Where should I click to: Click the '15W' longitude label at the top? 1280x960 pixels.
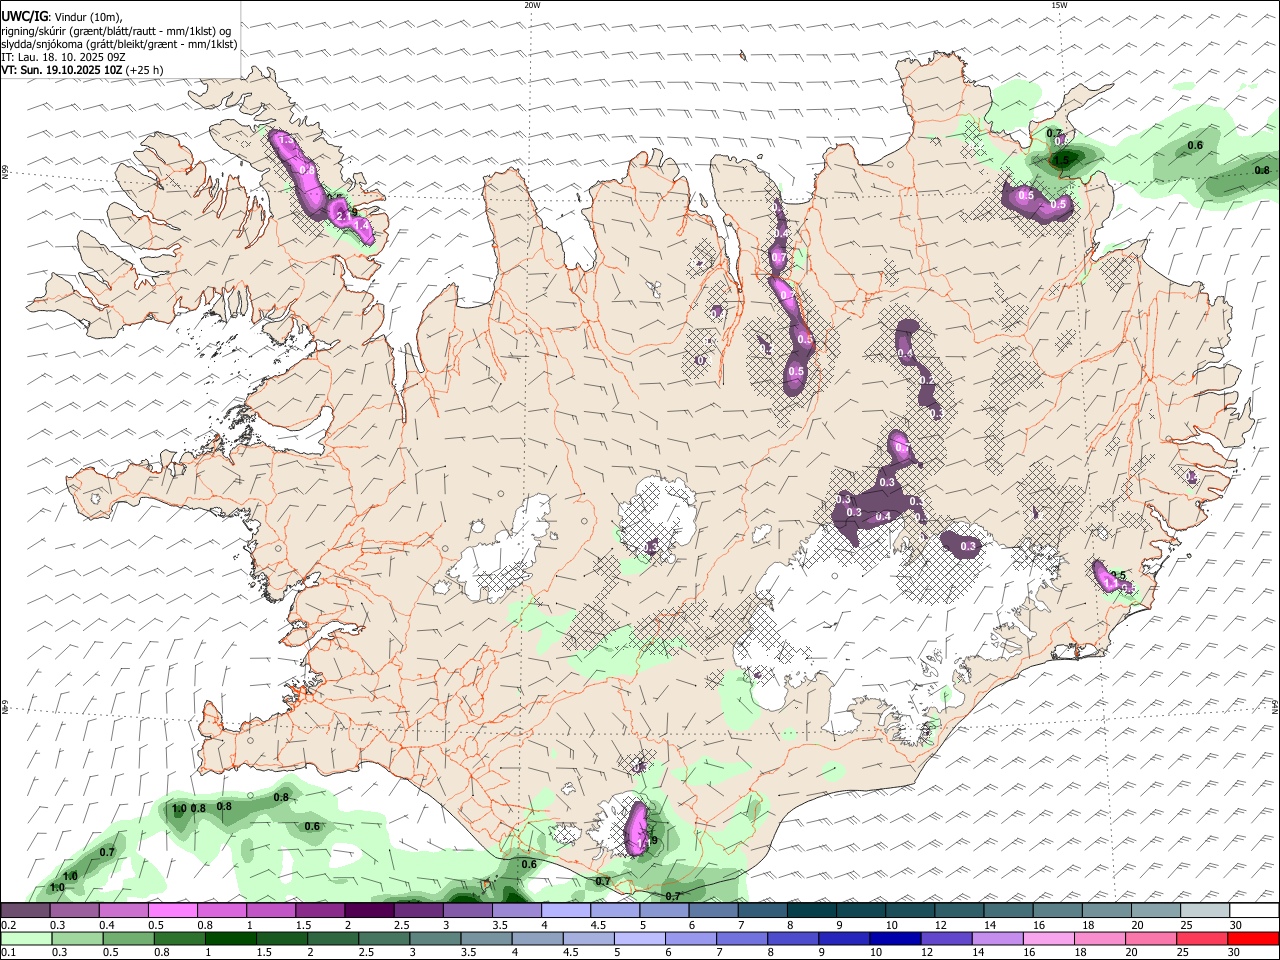coord(1059,5)
